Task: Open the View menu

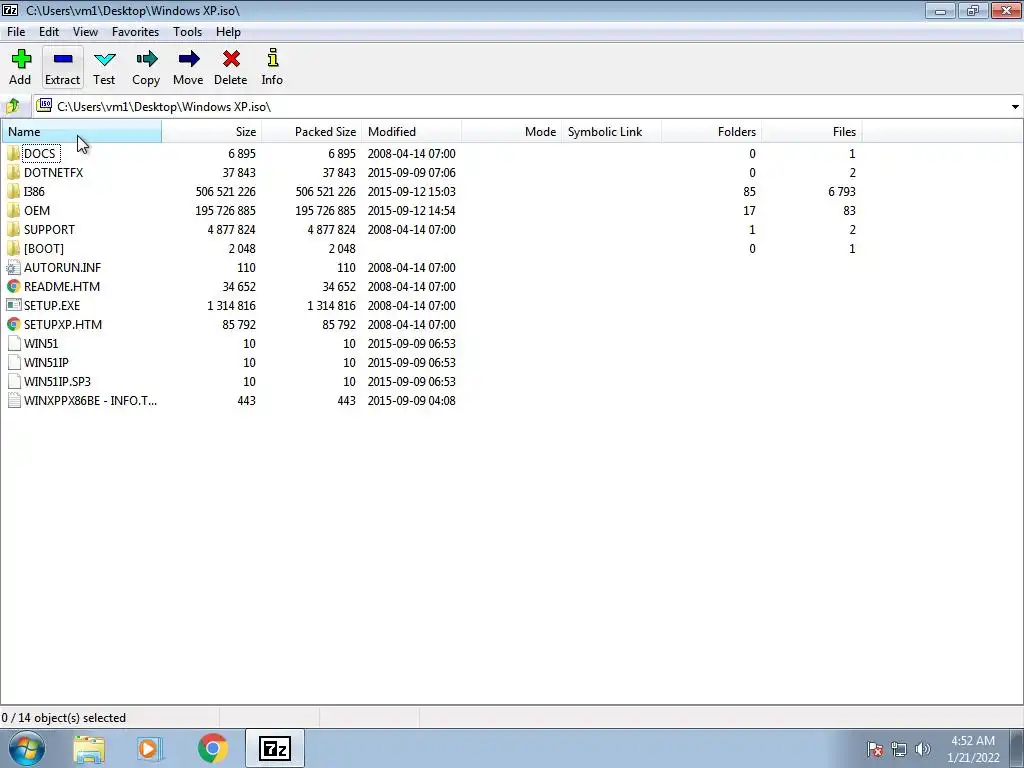Action: coord(85,31)
